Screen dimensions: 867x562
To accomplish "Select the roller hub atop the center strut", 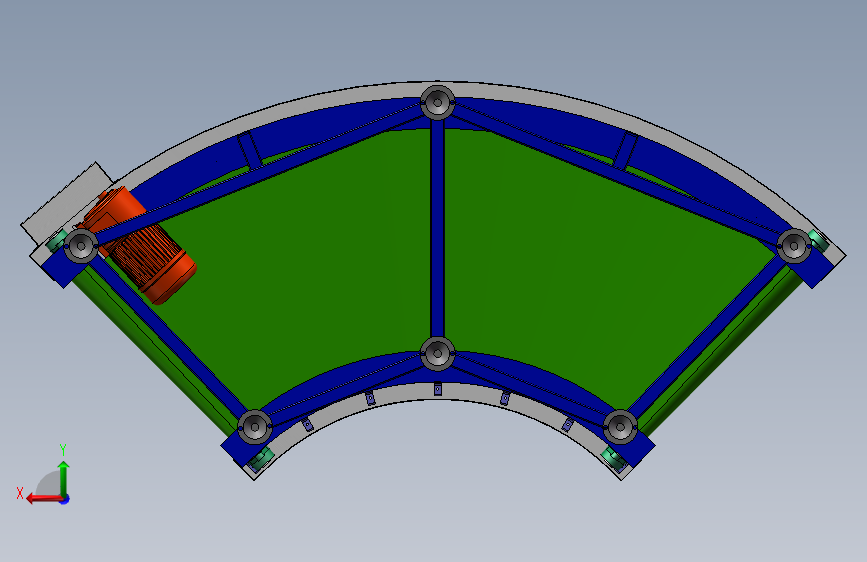I will tap(437, 102).
